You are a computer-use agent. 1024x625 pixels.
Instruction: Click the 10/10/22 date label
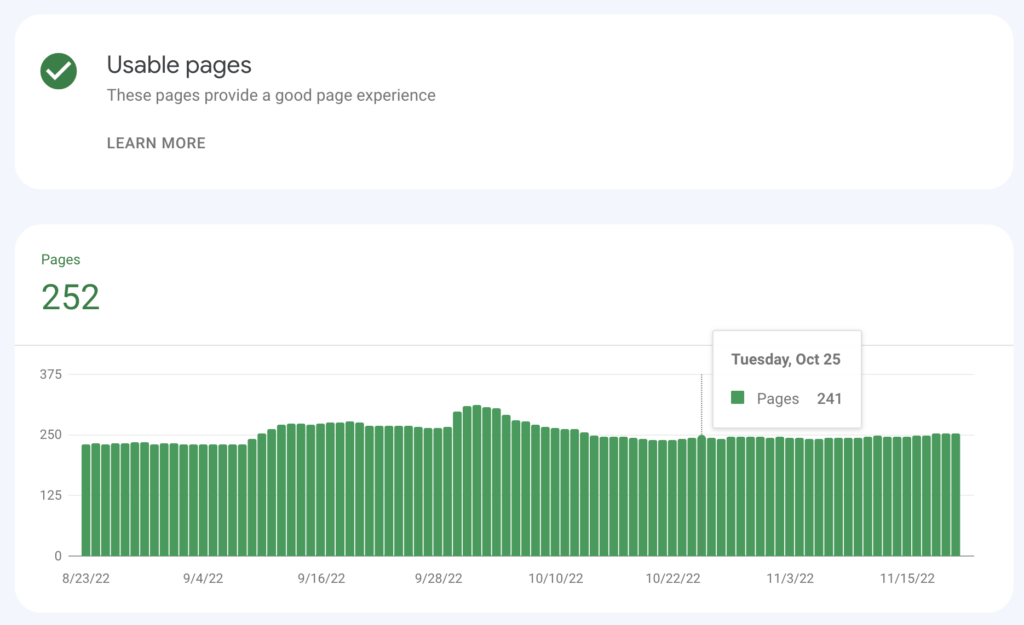556,579
